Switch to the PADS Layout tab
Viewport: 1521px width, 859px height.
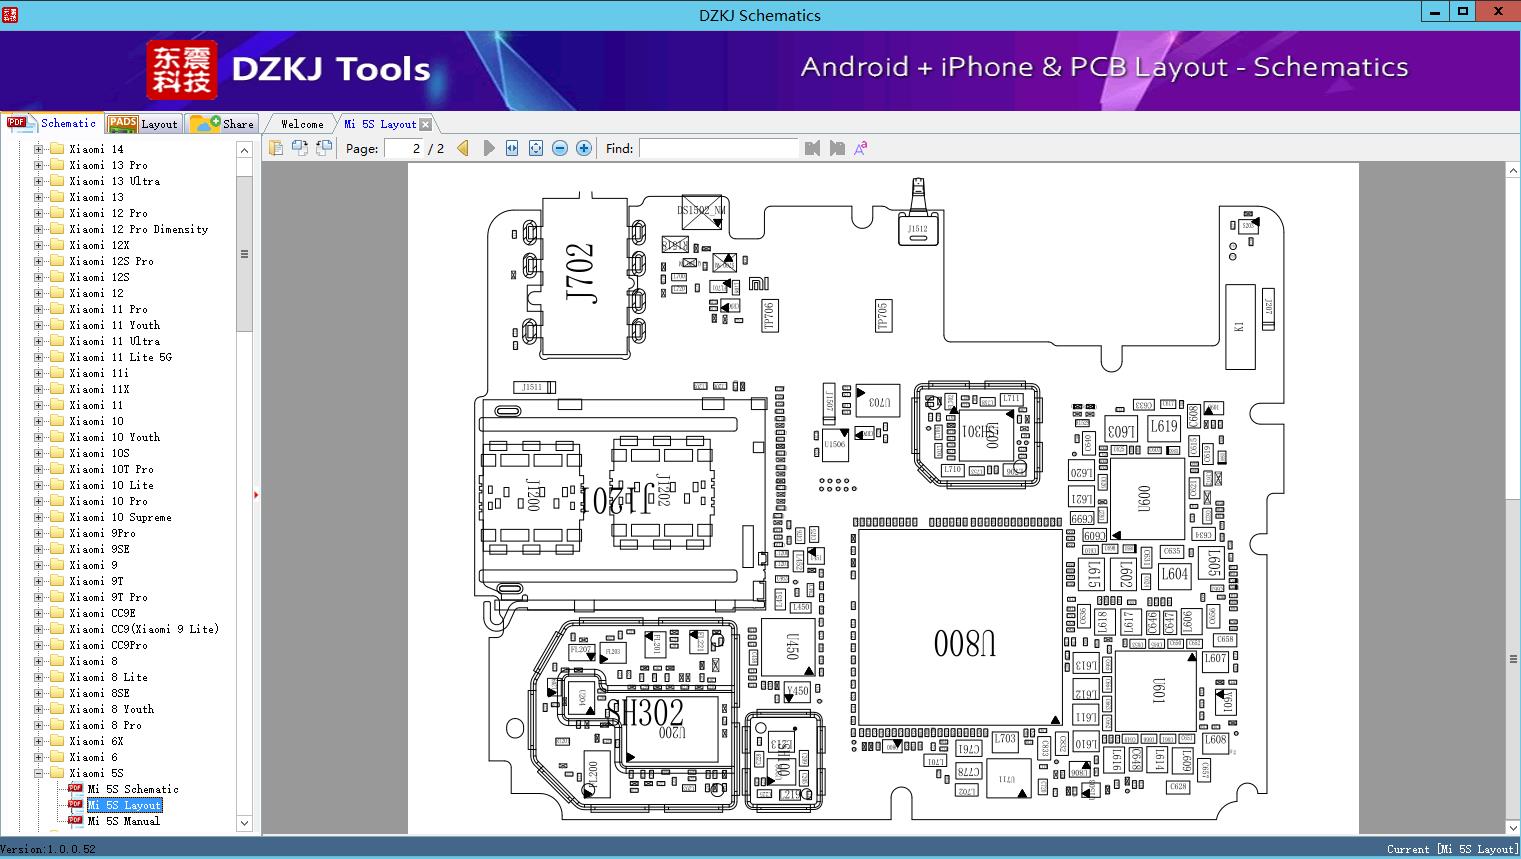pos(143,124)
